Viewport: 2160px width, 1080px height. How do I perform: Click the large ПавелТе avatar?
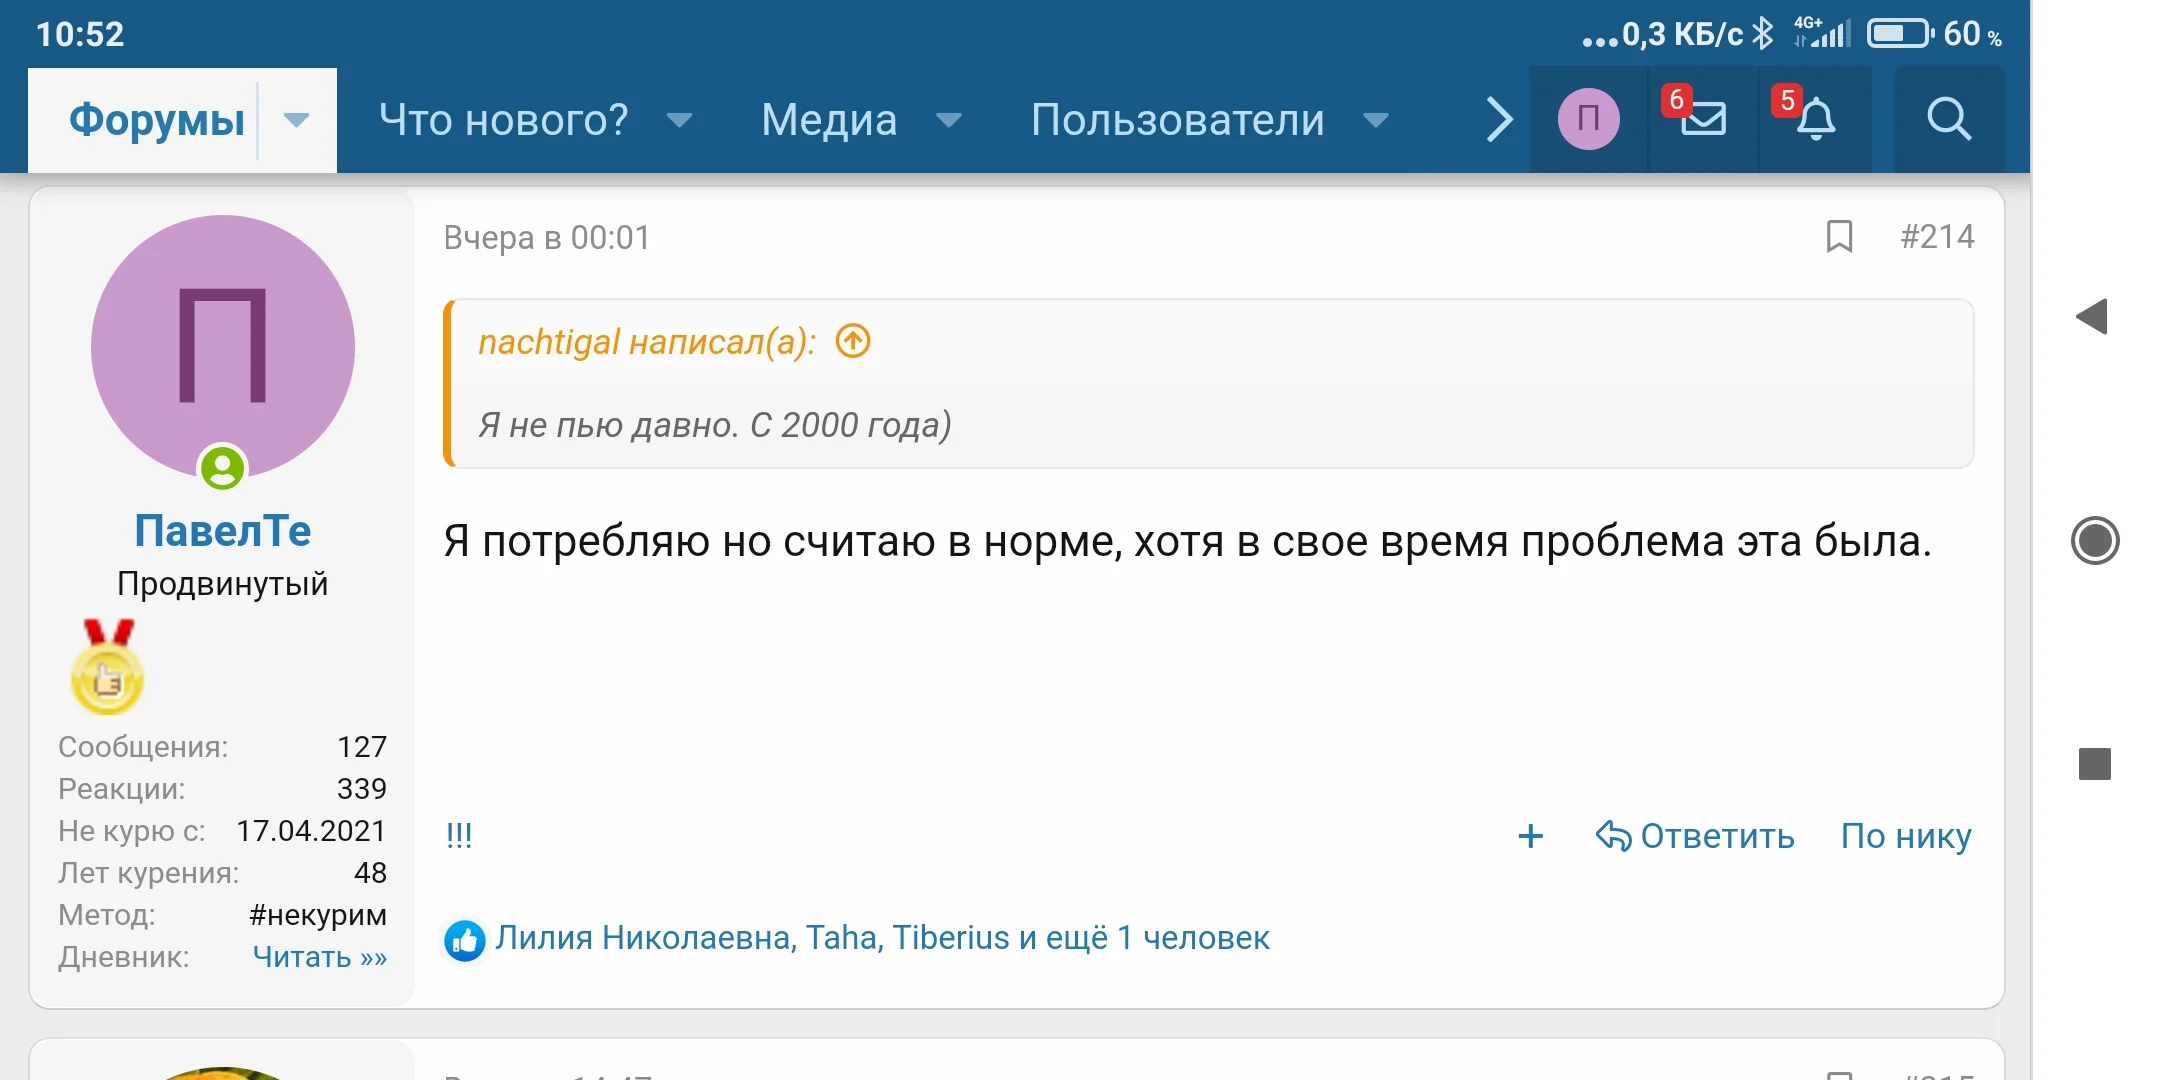[x=222, y=346]
